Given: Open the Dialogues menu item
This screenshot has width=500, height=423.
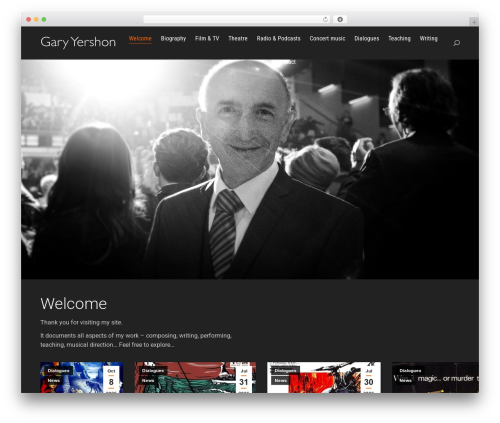Looking at the screenshot, I should pyautogui.click(x=367, y=39).
